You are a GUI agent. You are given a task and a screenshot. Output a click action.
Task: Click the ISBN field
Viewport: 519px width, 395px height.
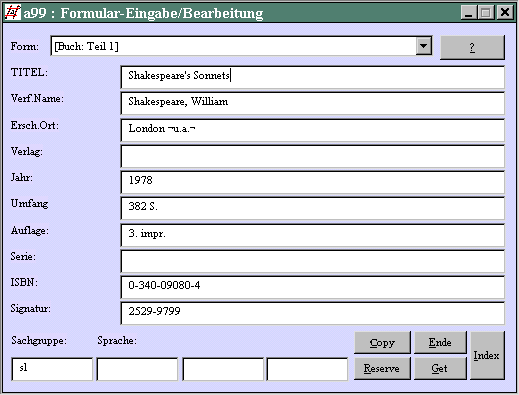pos(313,287)
